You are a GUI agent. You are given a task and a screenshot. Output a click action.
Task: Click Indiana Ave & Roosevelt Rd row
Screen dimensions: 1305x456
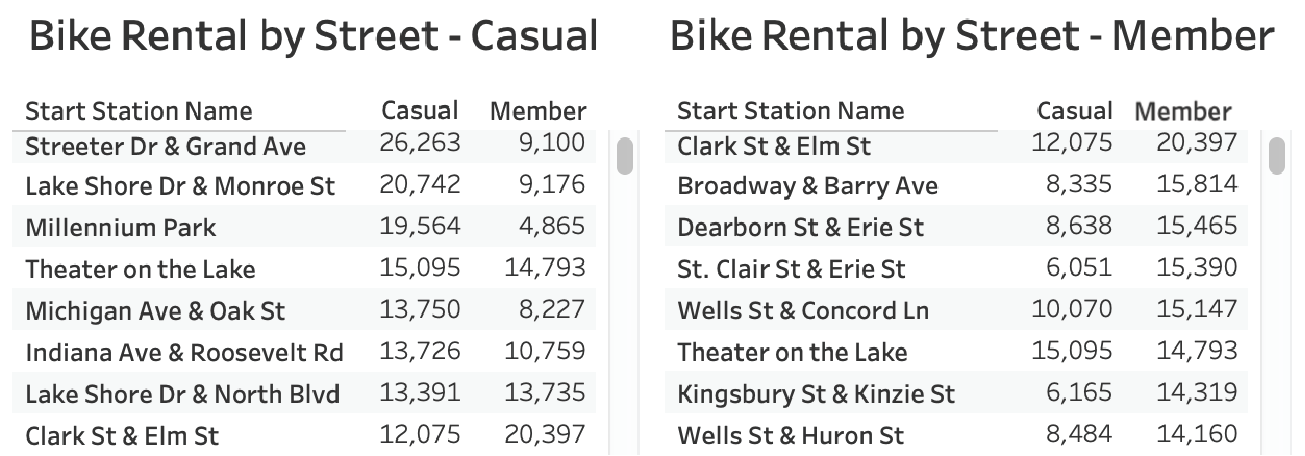[304, 352]
